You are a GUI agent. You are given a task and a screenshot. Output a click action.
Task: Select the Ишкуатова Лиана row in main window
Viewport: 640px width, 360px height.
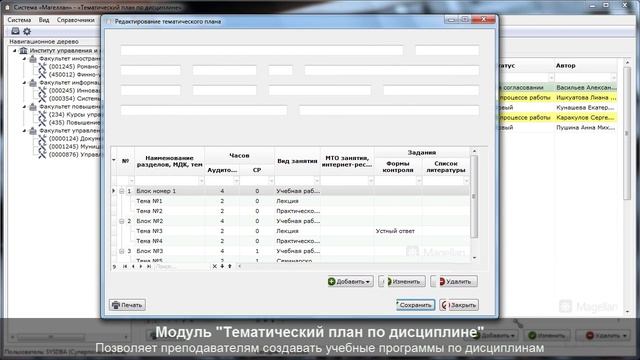[x=557, y=98]
